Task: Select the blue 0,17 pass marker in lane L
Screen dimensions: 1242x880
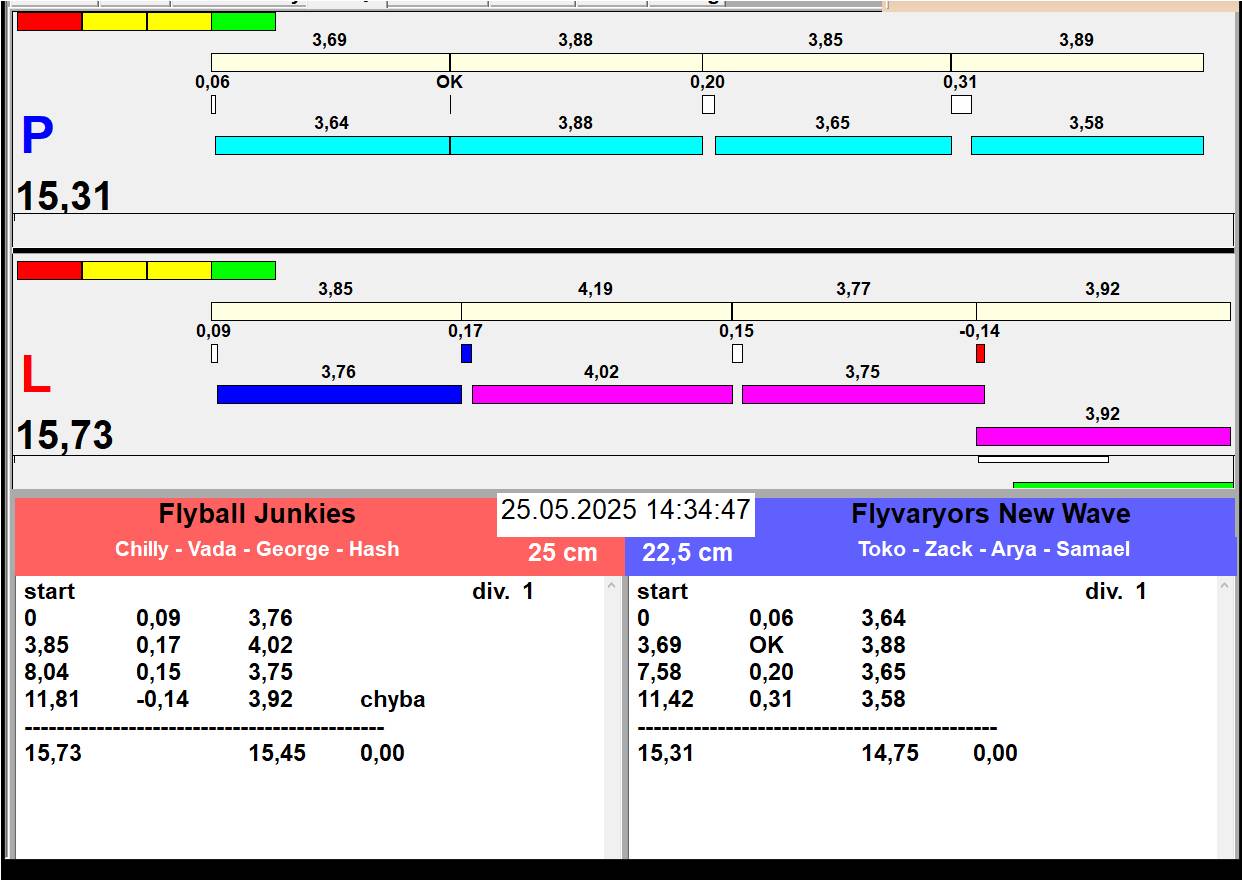Action: click(466, 353)
